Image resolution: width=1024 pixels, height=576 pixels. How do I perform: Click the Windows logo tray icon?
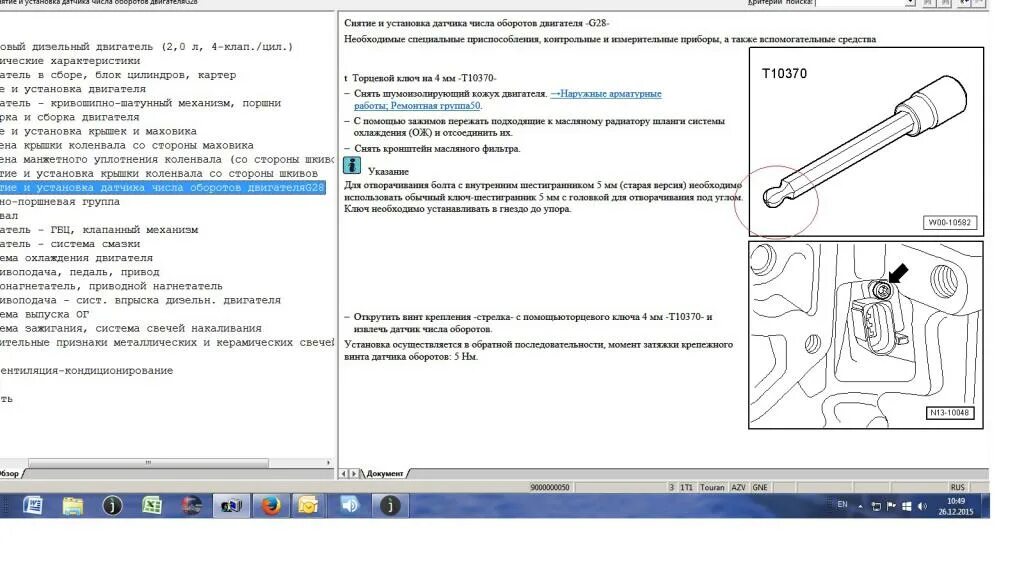pyautogui.click(x=906, y=506)
